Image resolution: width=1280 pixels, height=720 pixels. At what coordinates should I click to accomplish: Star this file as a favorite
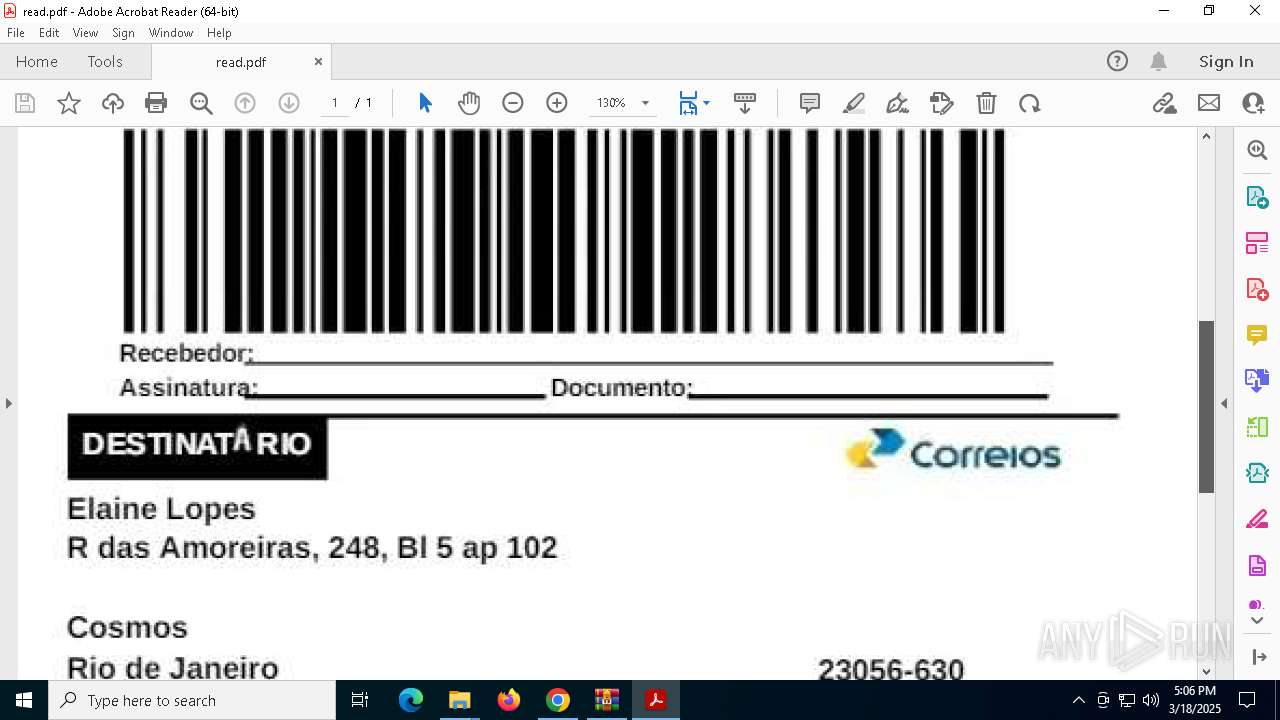[x=69, y=103]
